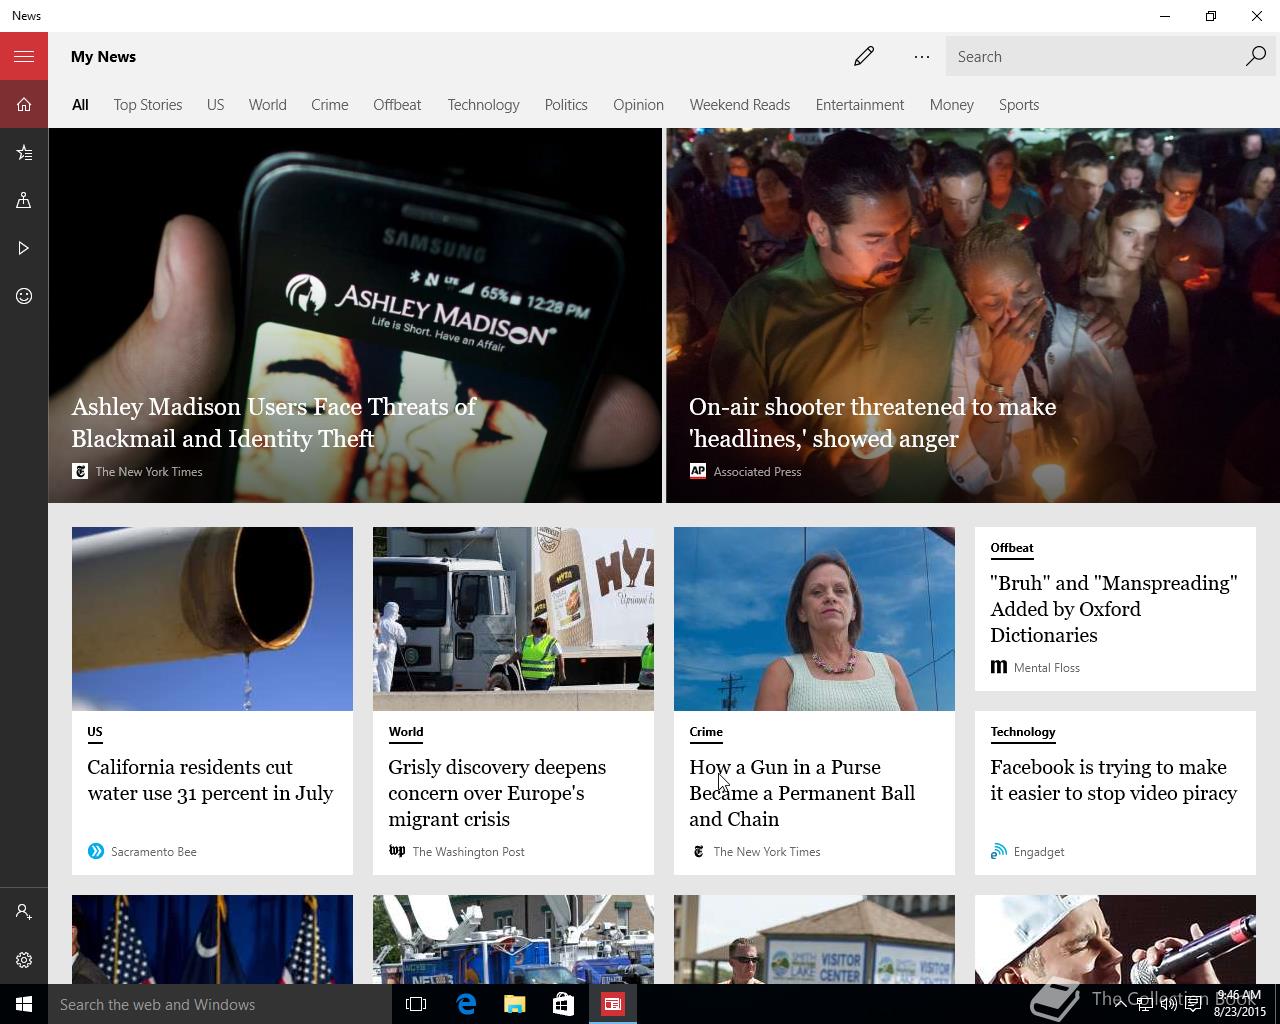Click the dripping water pipe thumbnail
Image resolution: width=1280 pixels, height=1024 pixels.
point(212,619)
